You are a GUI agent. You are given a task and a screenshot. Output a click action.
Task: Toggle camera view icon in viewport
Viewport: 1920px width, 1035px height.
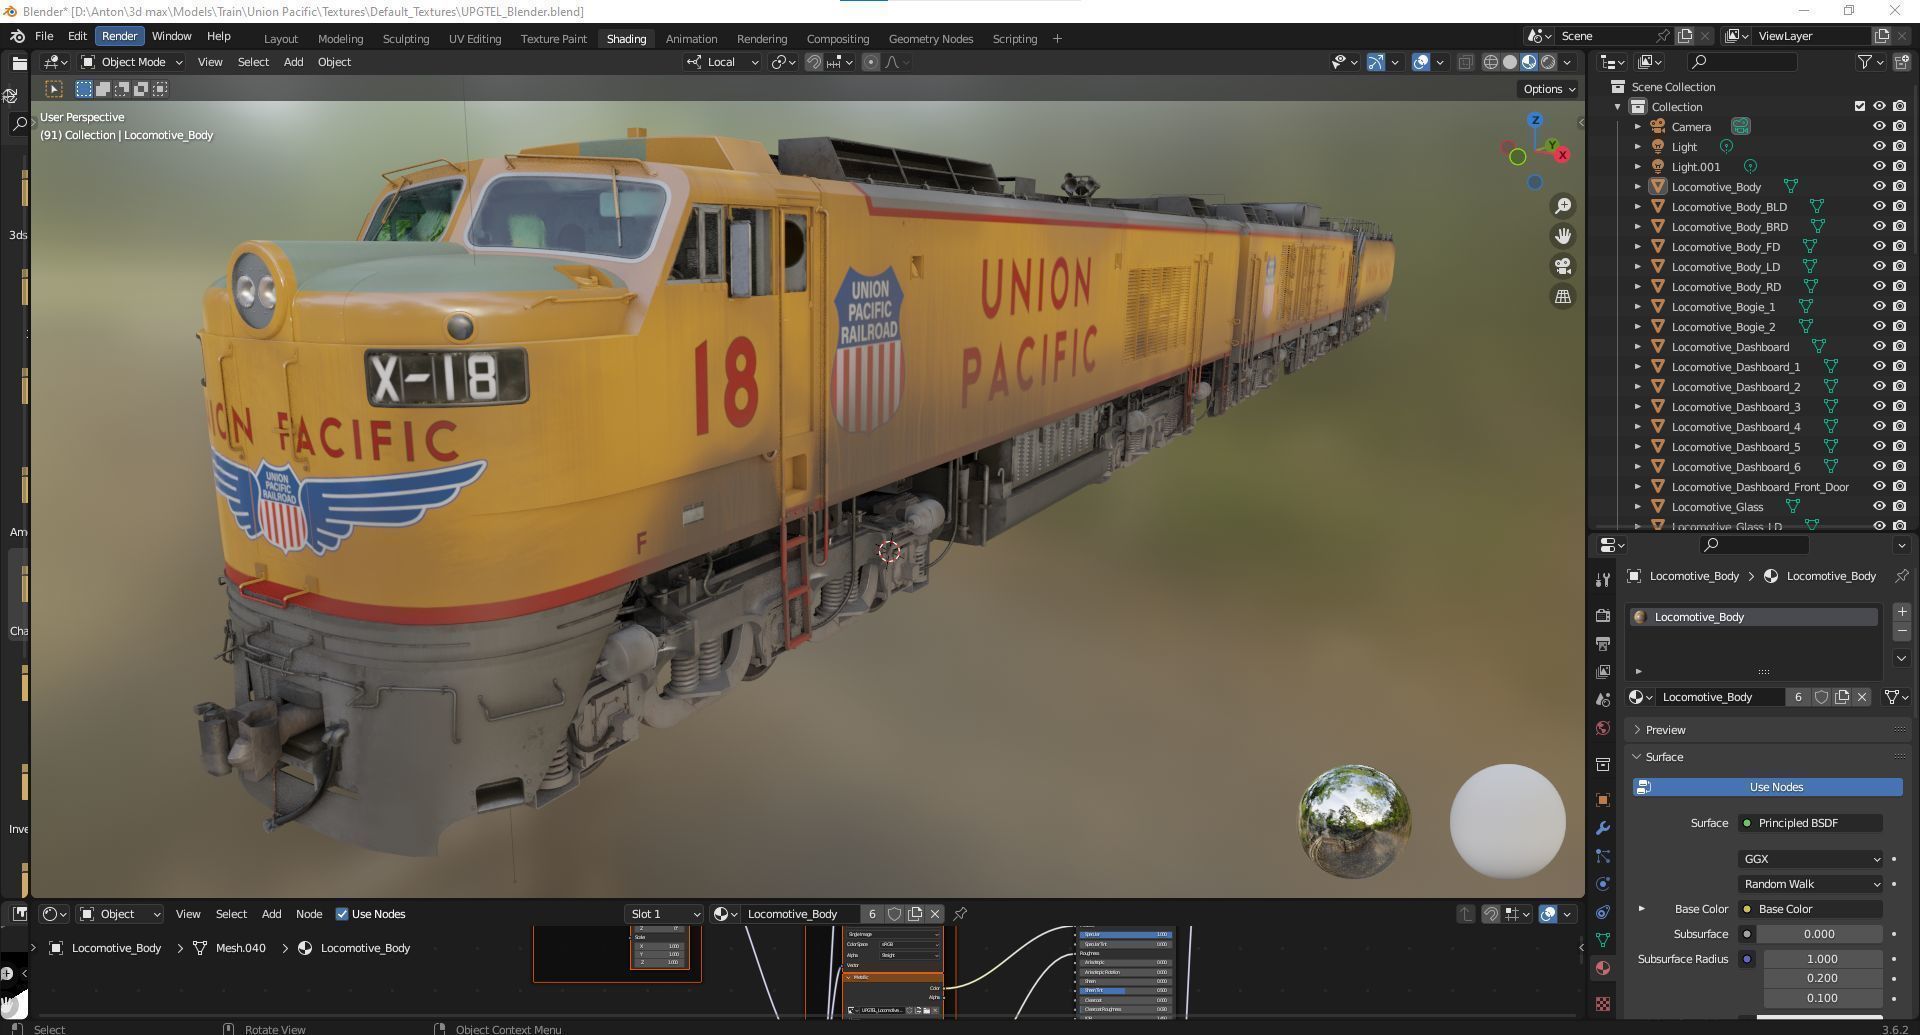(x=1562, y=266)
